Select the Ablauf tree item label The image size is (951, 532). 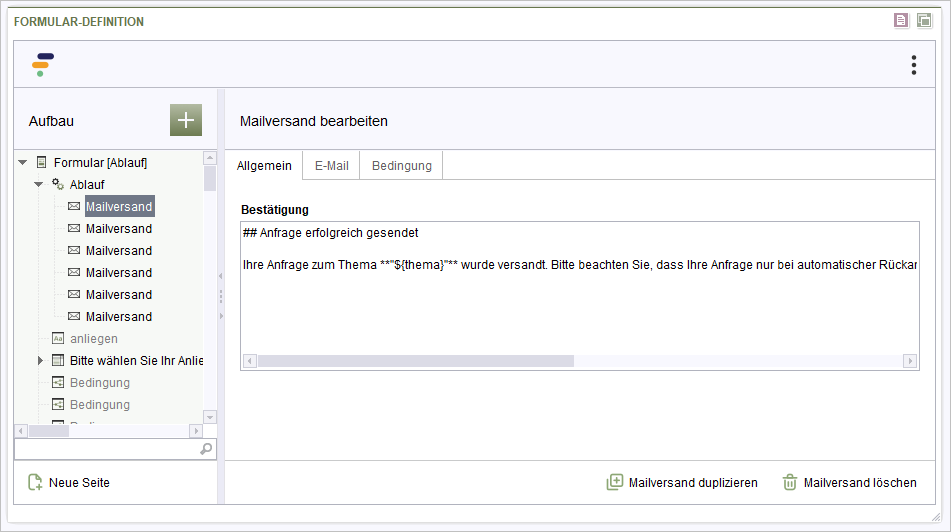(87, 184)
